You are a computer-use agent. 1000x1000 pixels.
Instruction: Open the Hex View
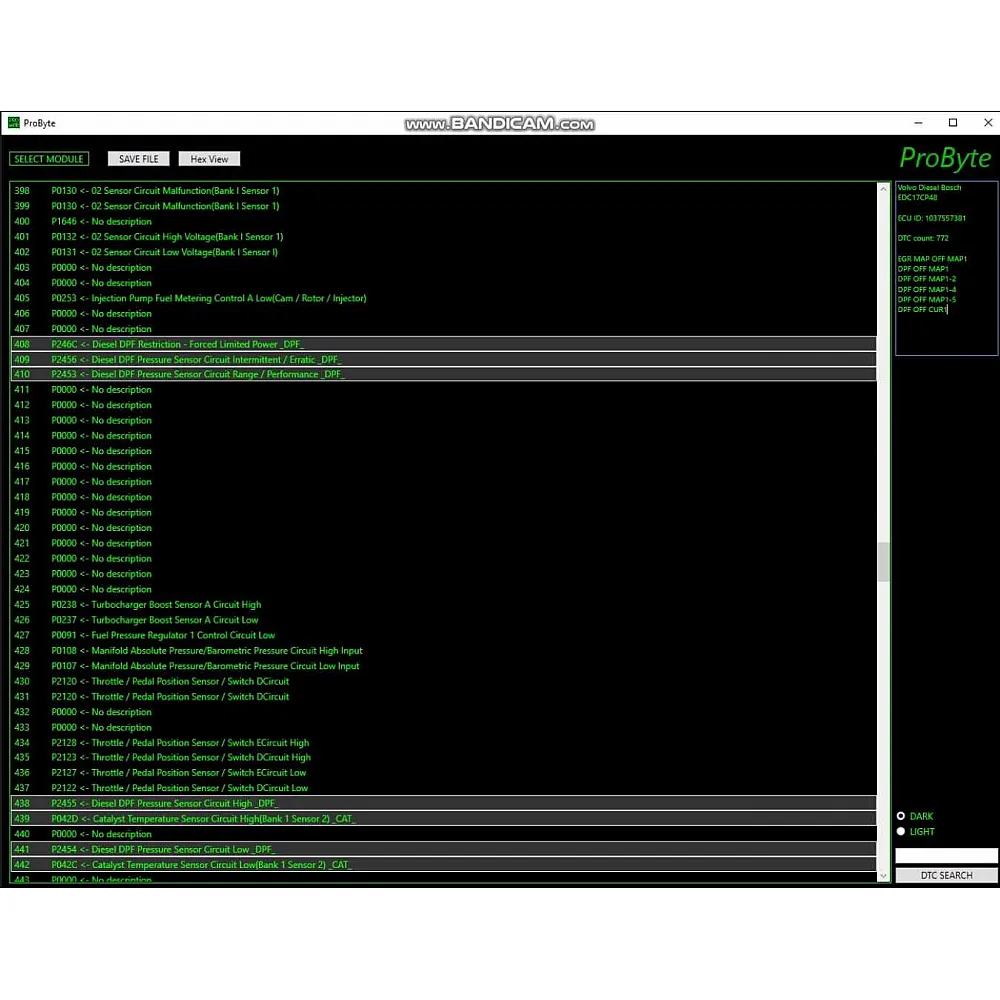tap(209, 159)
